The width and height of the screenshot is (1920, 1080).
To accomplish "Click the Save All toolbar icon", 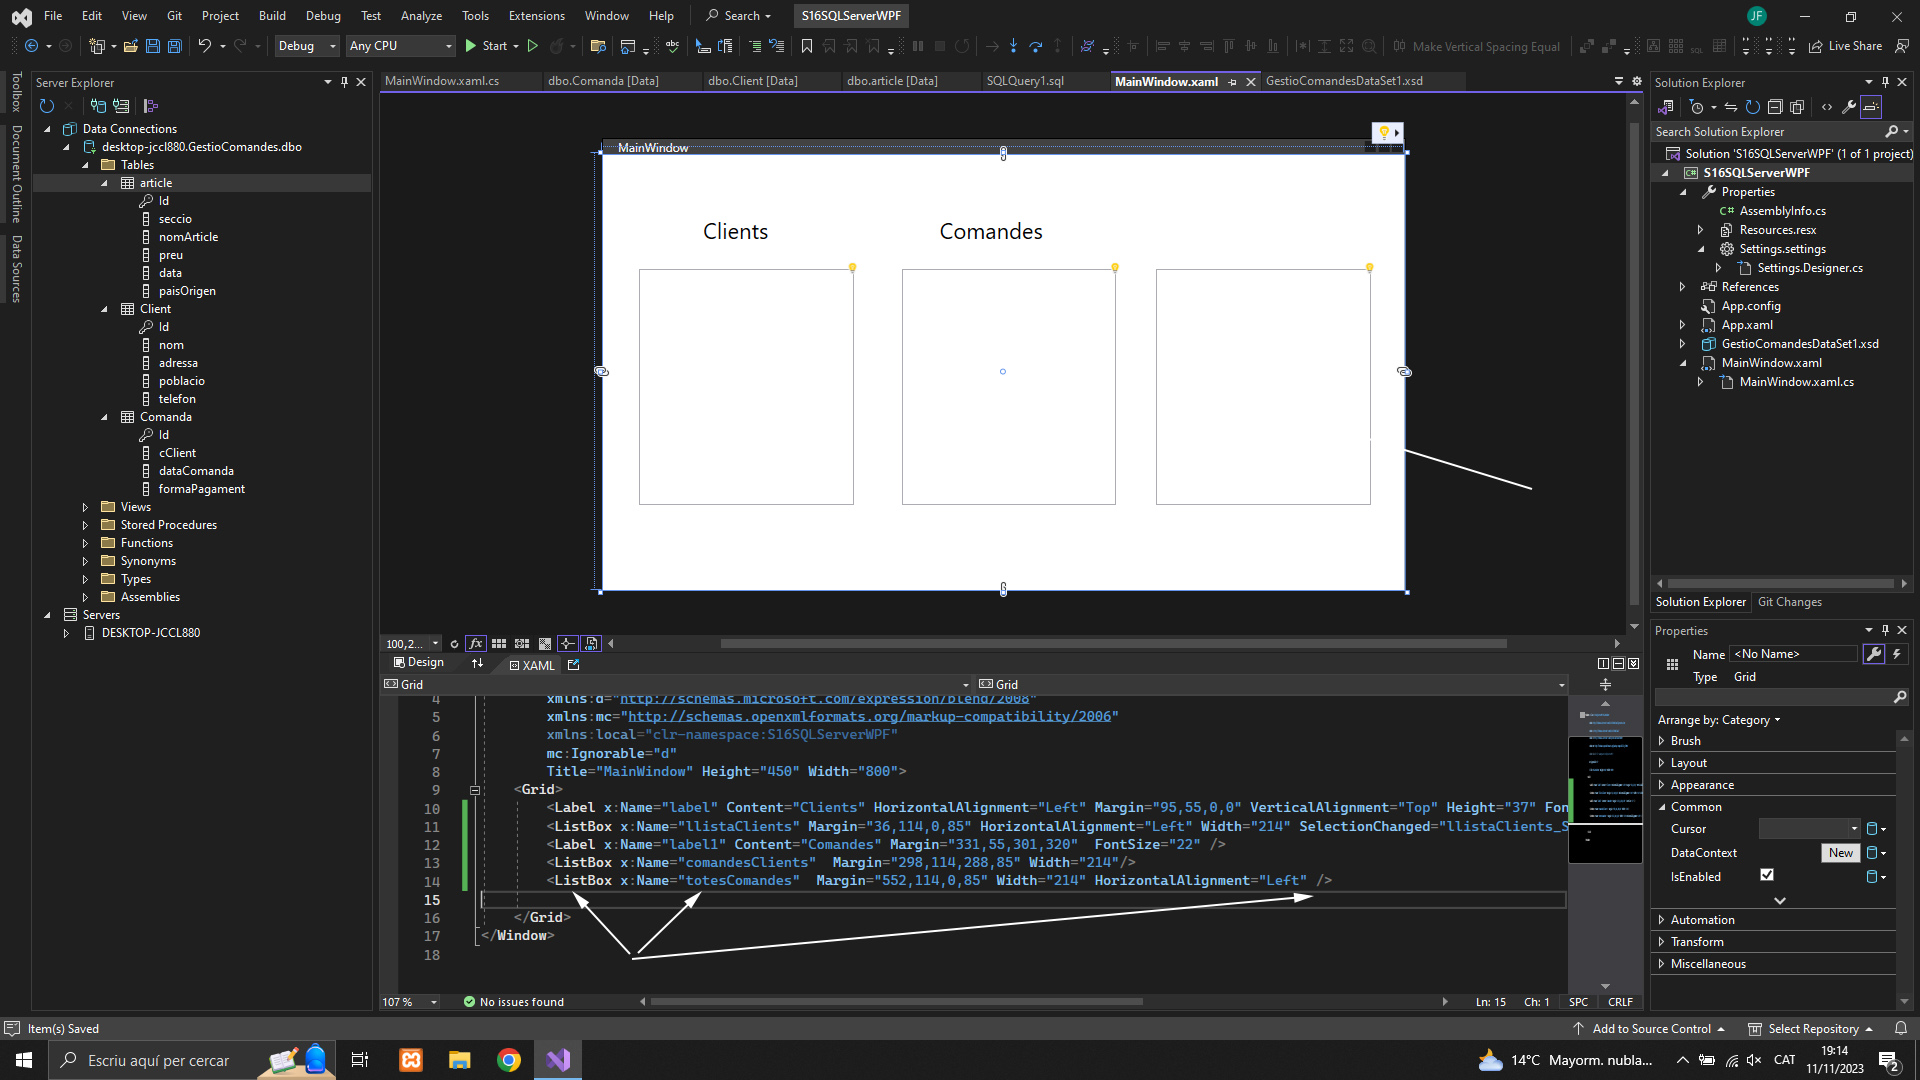I will click(x=175, y=46).
